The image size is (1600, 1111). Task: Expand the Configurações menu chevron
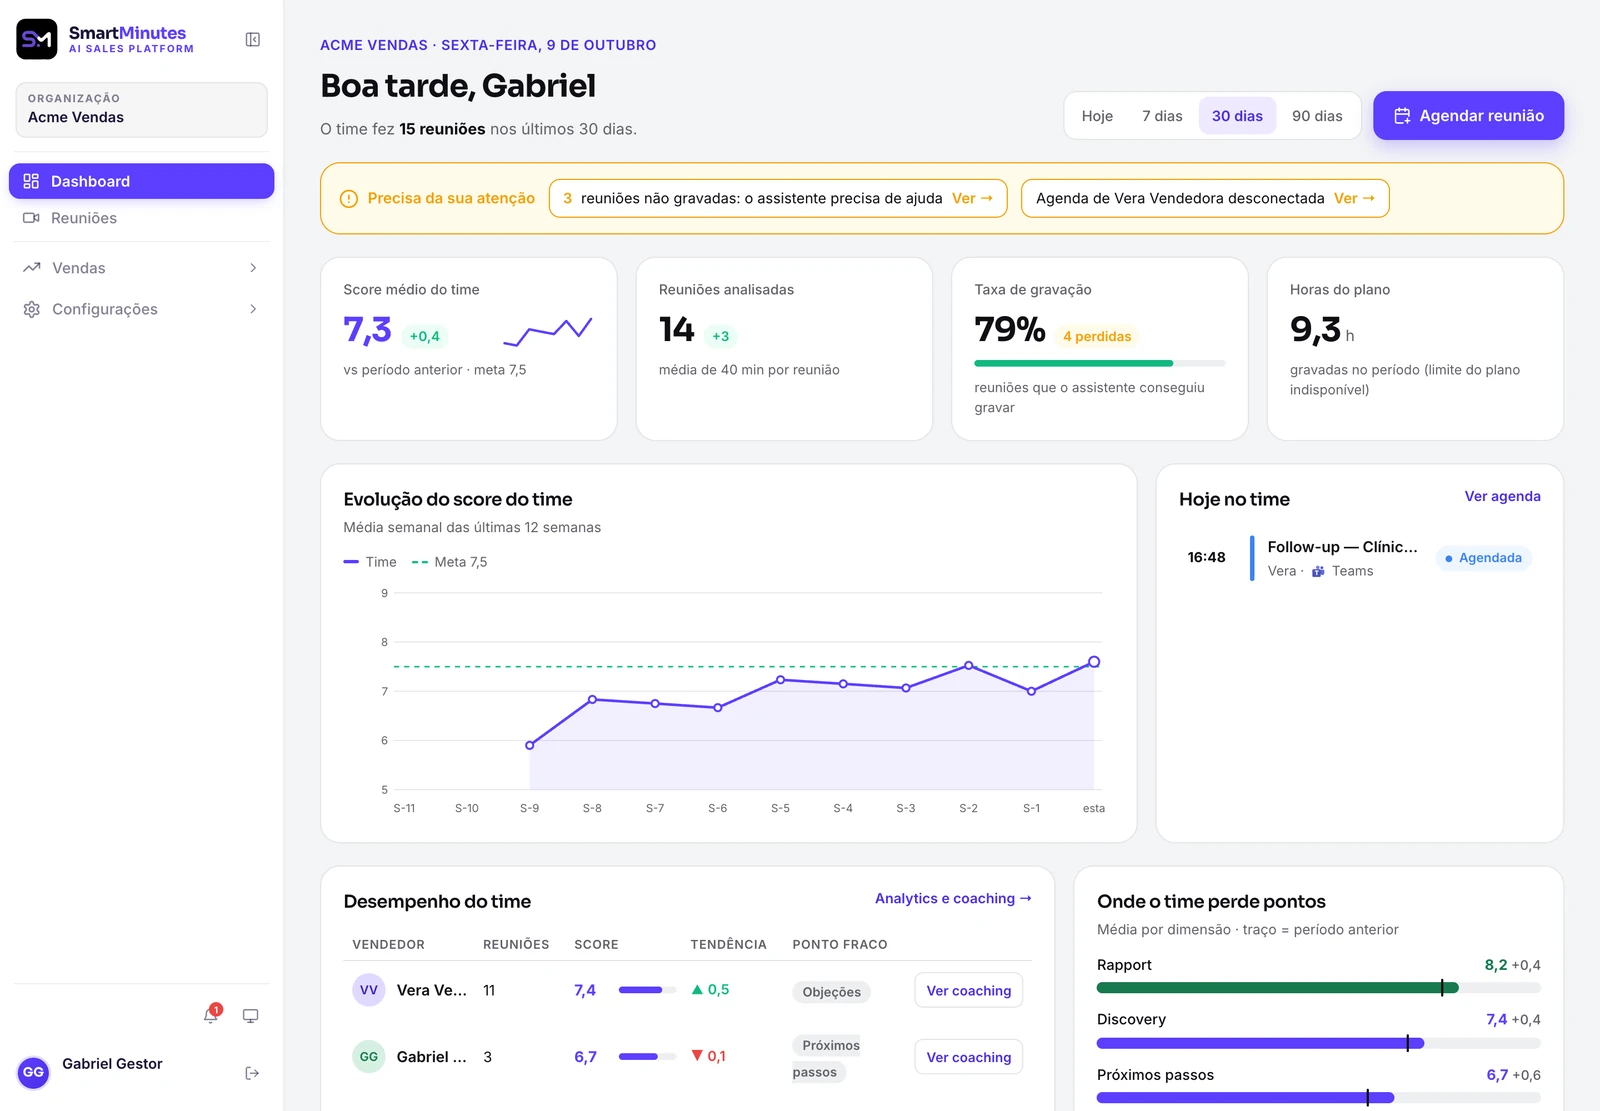(x=253, y=309)
